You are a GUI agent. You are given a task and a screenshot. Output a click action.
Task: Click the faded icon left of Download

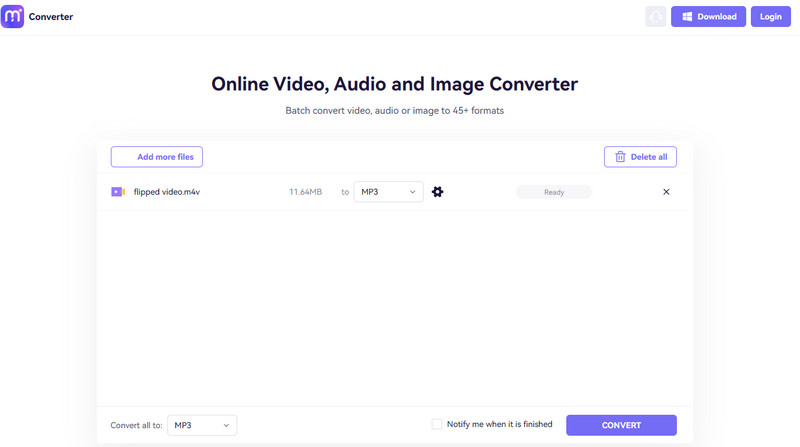coord(656,17)
